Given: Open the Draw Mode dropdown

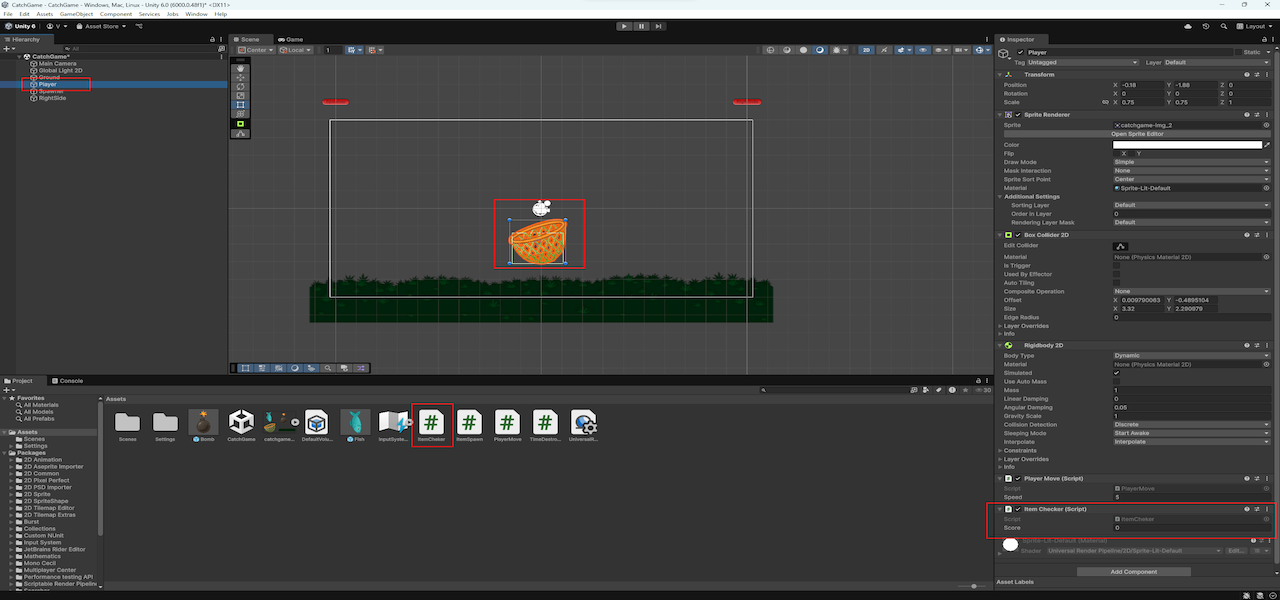Looking at the screenshot, I should [x=1192, y=162].
